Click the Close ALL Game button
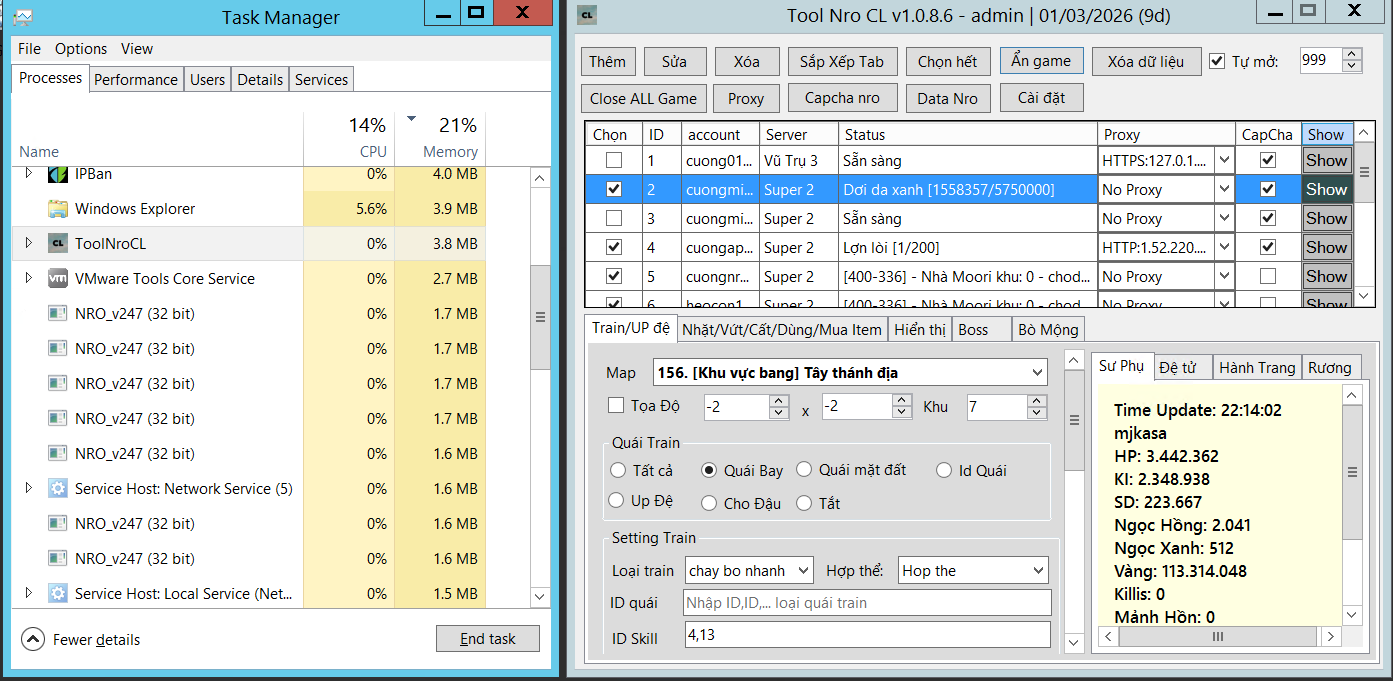The image size is (1393, 681). [643, 98]
